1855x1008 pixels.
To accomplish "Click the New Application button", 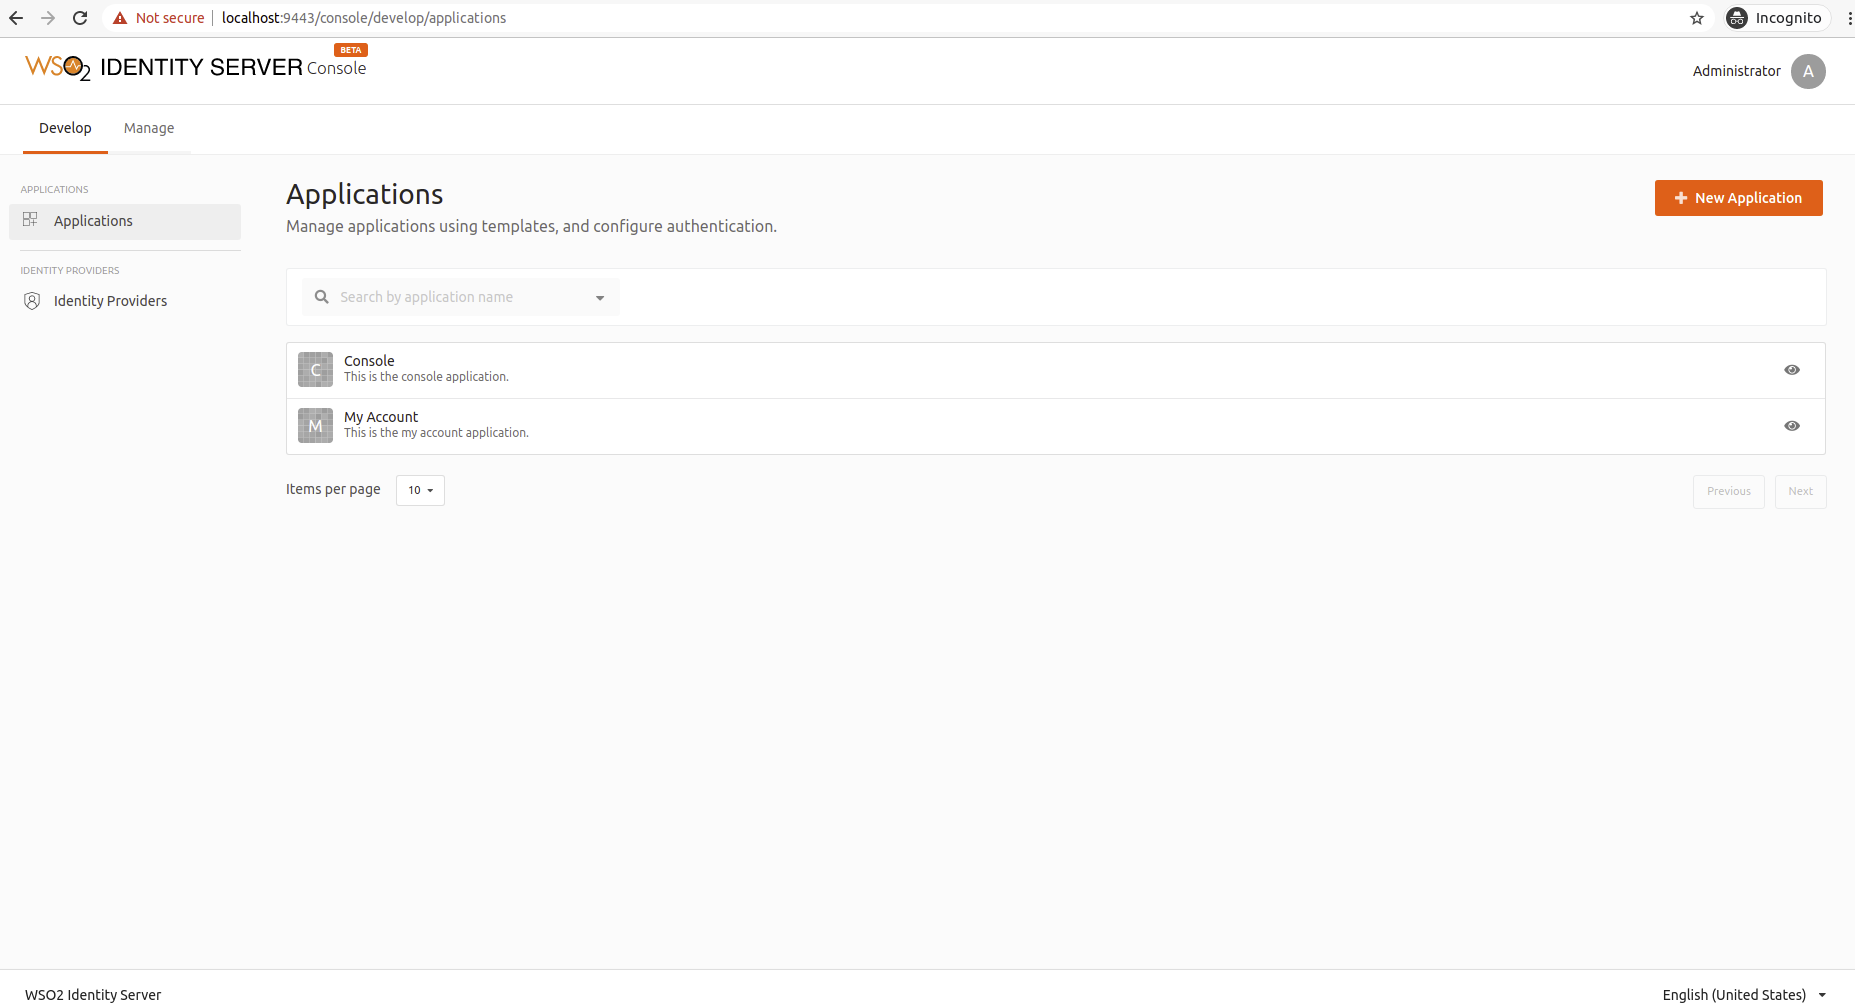I will 1738,197.
